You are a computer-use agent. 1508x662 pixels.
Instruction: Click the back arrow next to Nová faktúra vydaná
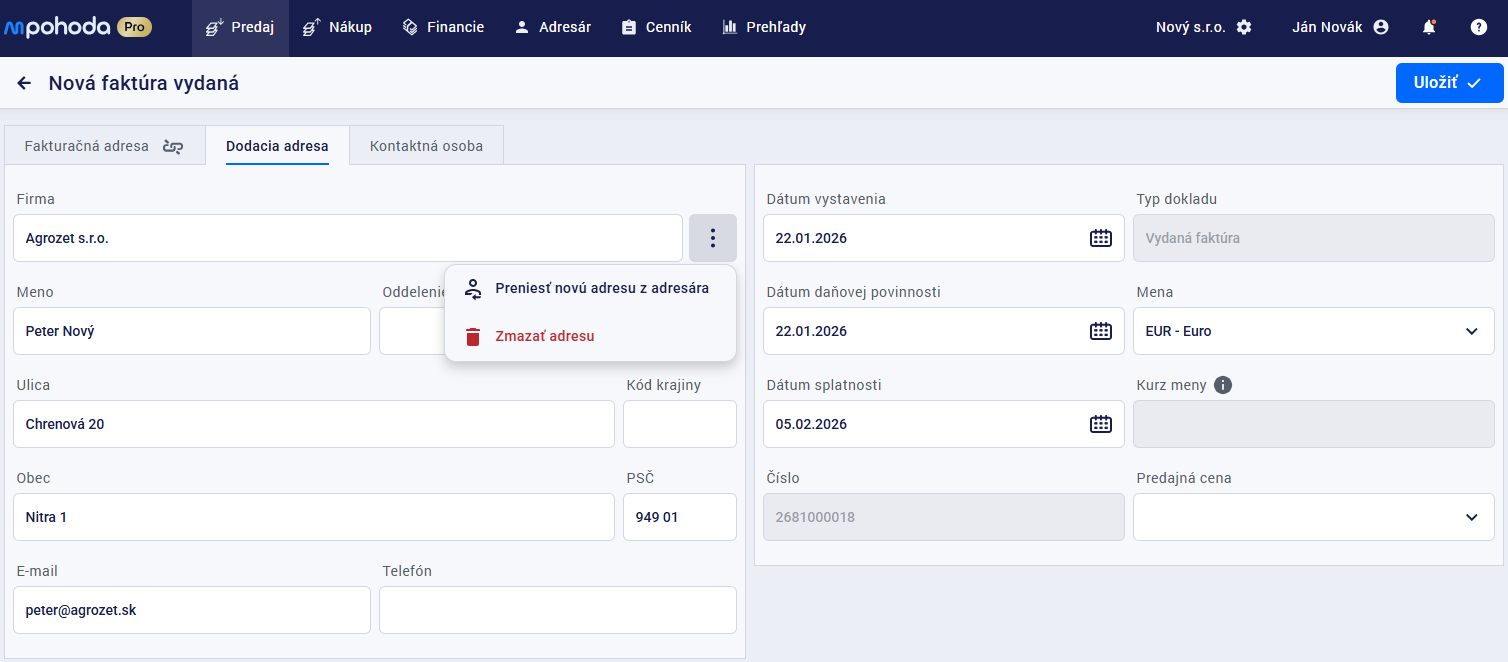(x=24, y=83)
